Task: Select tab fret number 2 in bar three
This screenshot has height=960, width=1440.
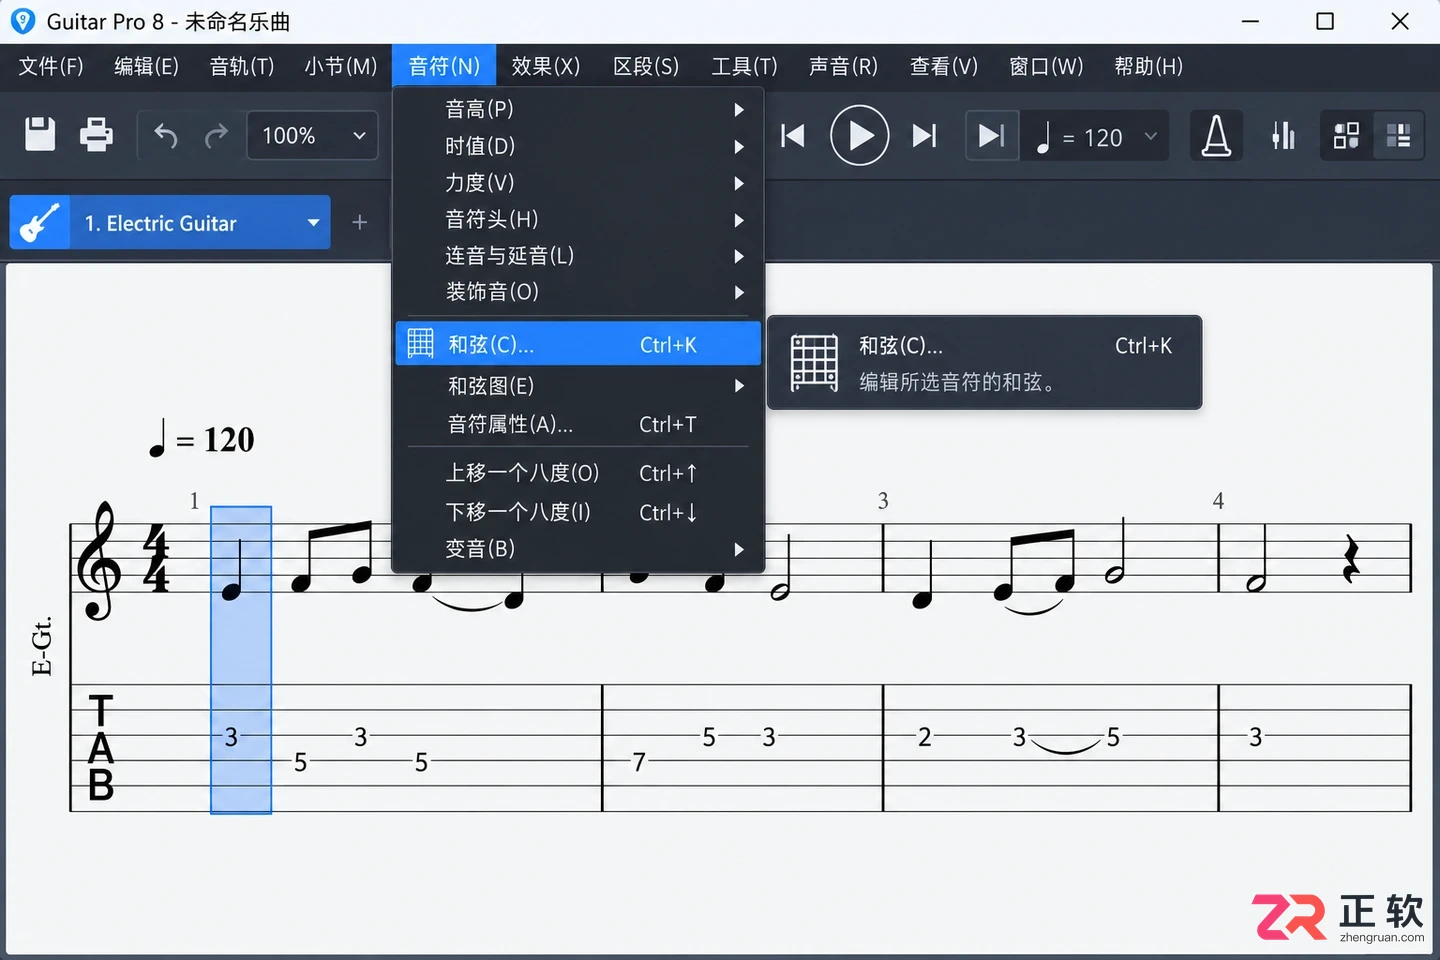Action: (925, 738)
